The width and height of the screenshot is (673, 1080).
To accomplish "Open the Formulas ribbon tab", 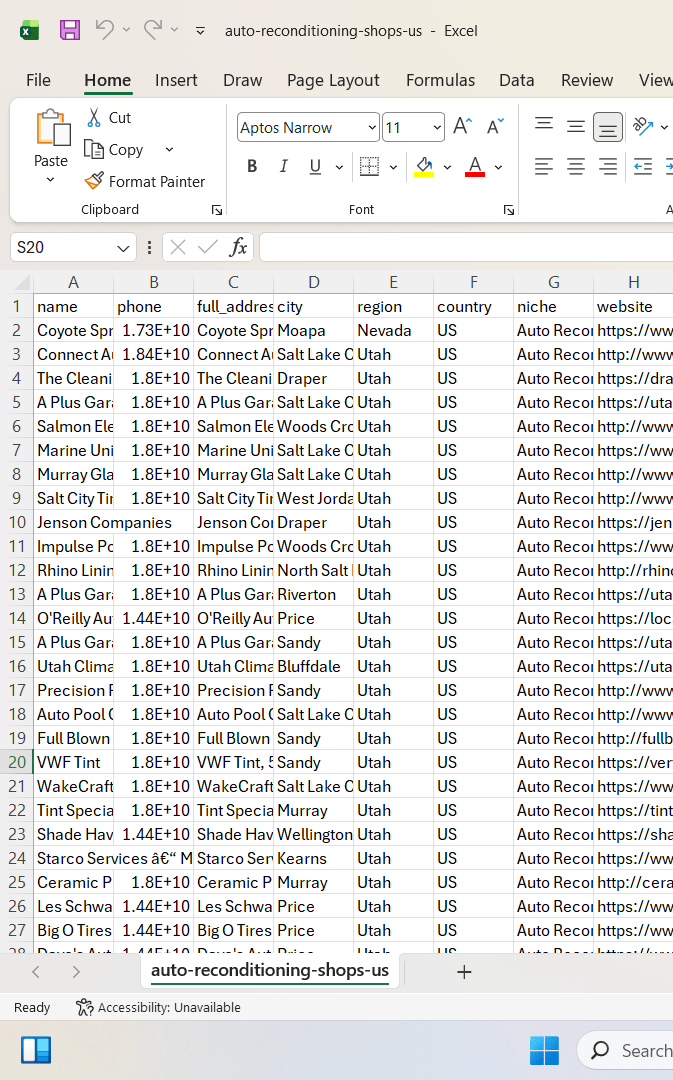I will (x=440, y=81).
